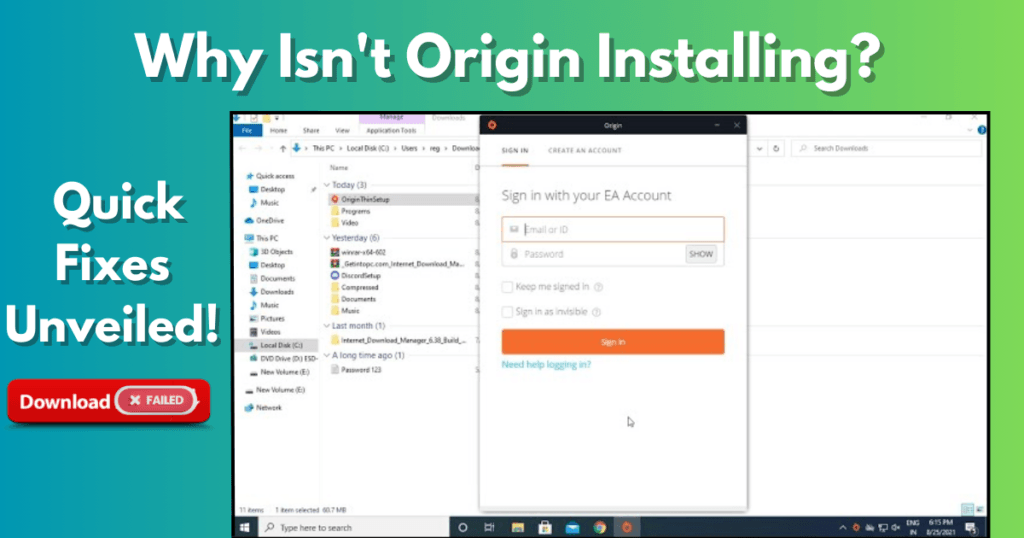Open File Explorer from the taskbar
Screen dimensions: 1024x538
click(518, 528)
